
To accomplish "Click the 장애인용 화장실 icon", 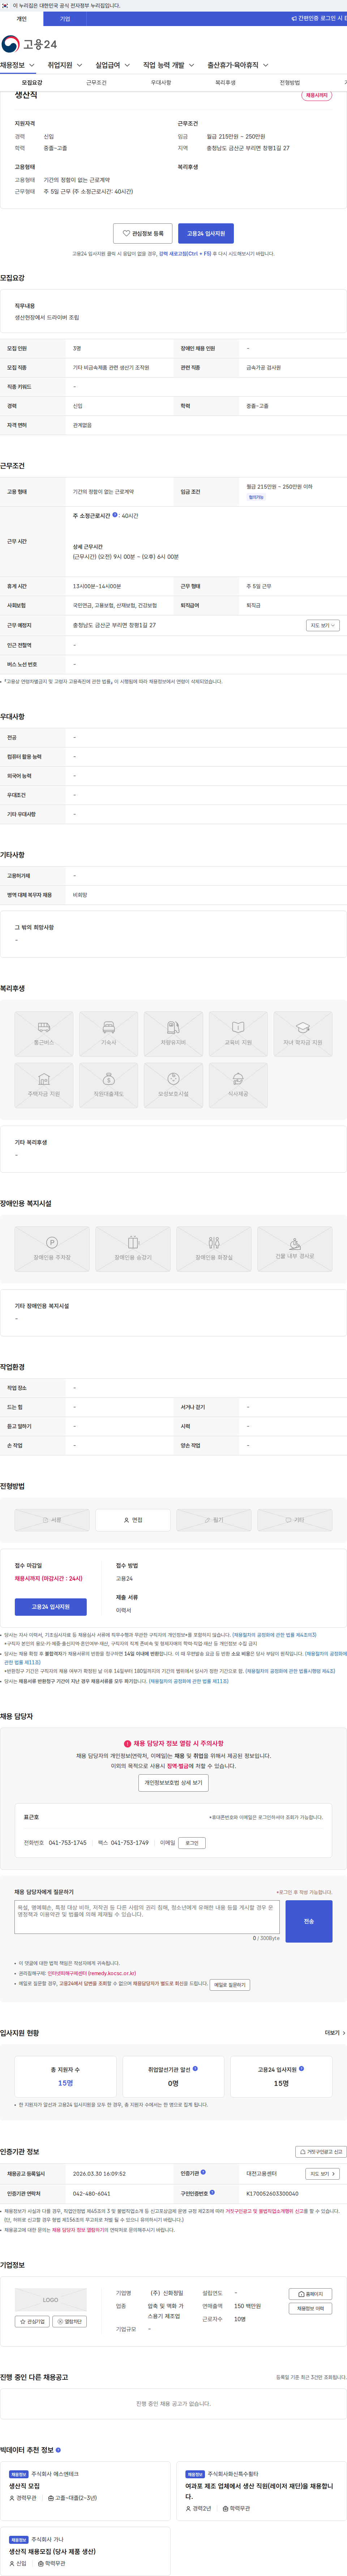I will point(214,1249).
